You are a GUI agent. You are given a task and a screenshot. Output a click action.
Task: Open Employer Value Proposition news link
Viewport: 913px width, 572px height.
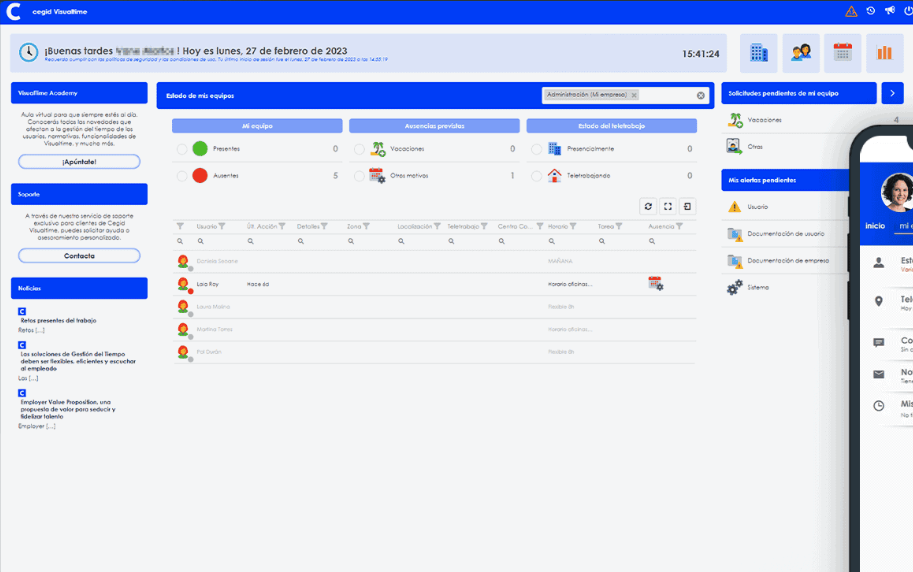[x=68, y=409]
